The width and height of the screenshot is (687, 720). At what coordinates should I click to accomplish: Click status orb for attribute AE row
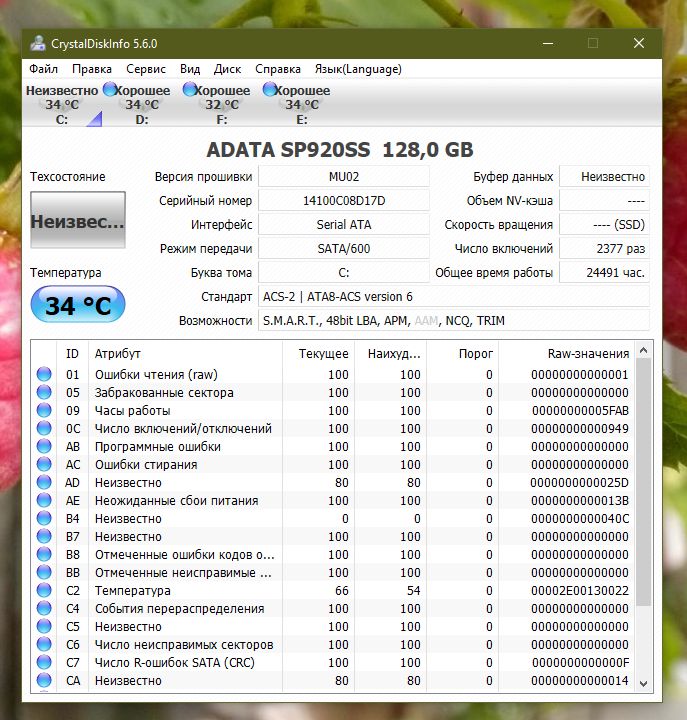[x=44, y=500]
